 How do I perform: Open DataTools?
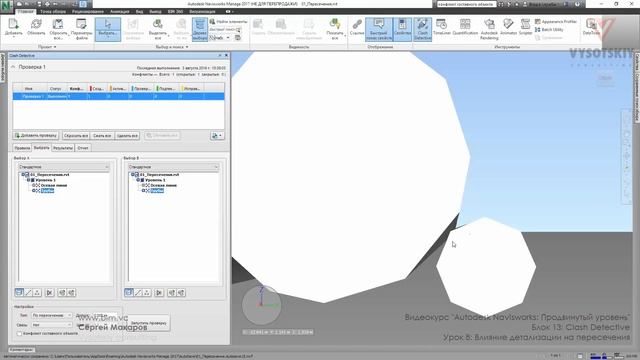tap(591, 27)
